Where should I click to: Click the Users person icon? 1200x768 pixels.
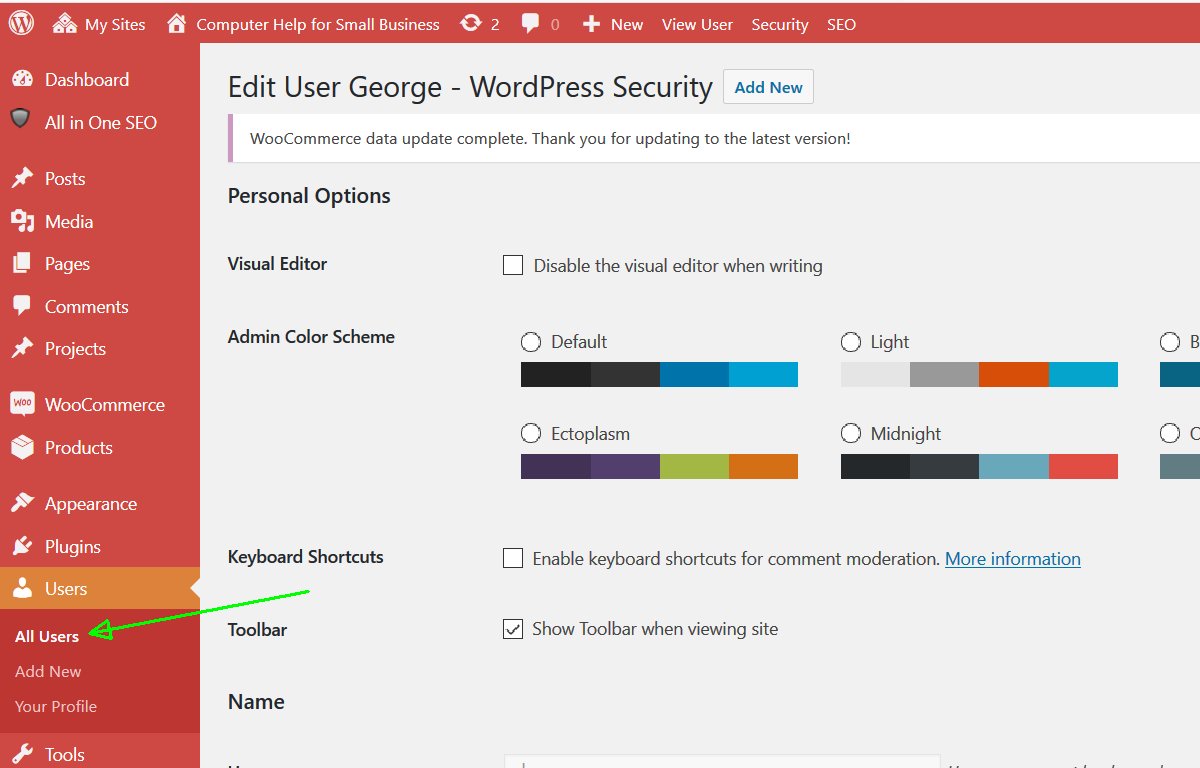point(22,589)
